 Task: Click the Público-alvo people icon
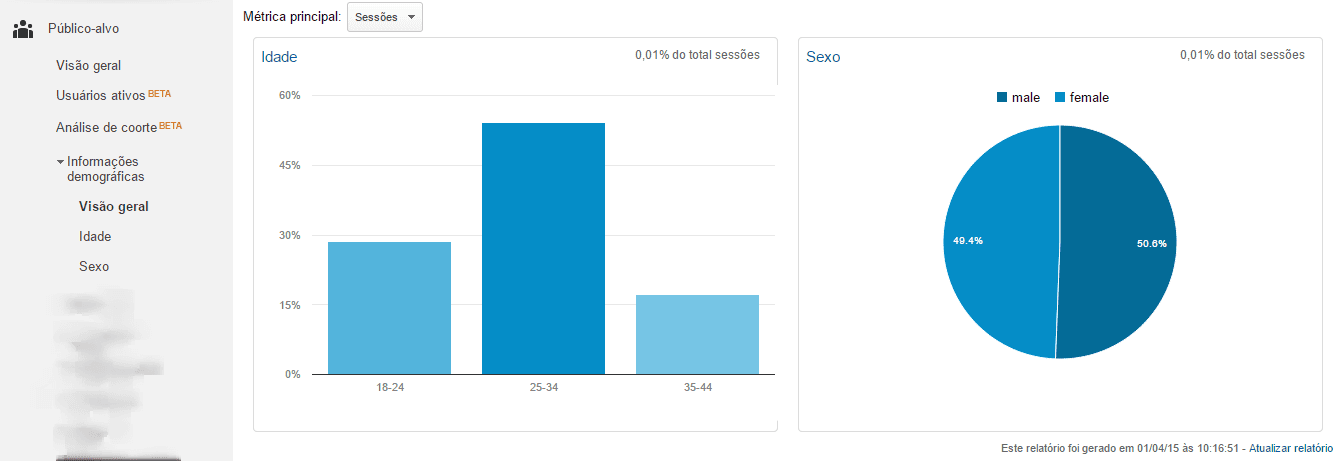23,29
